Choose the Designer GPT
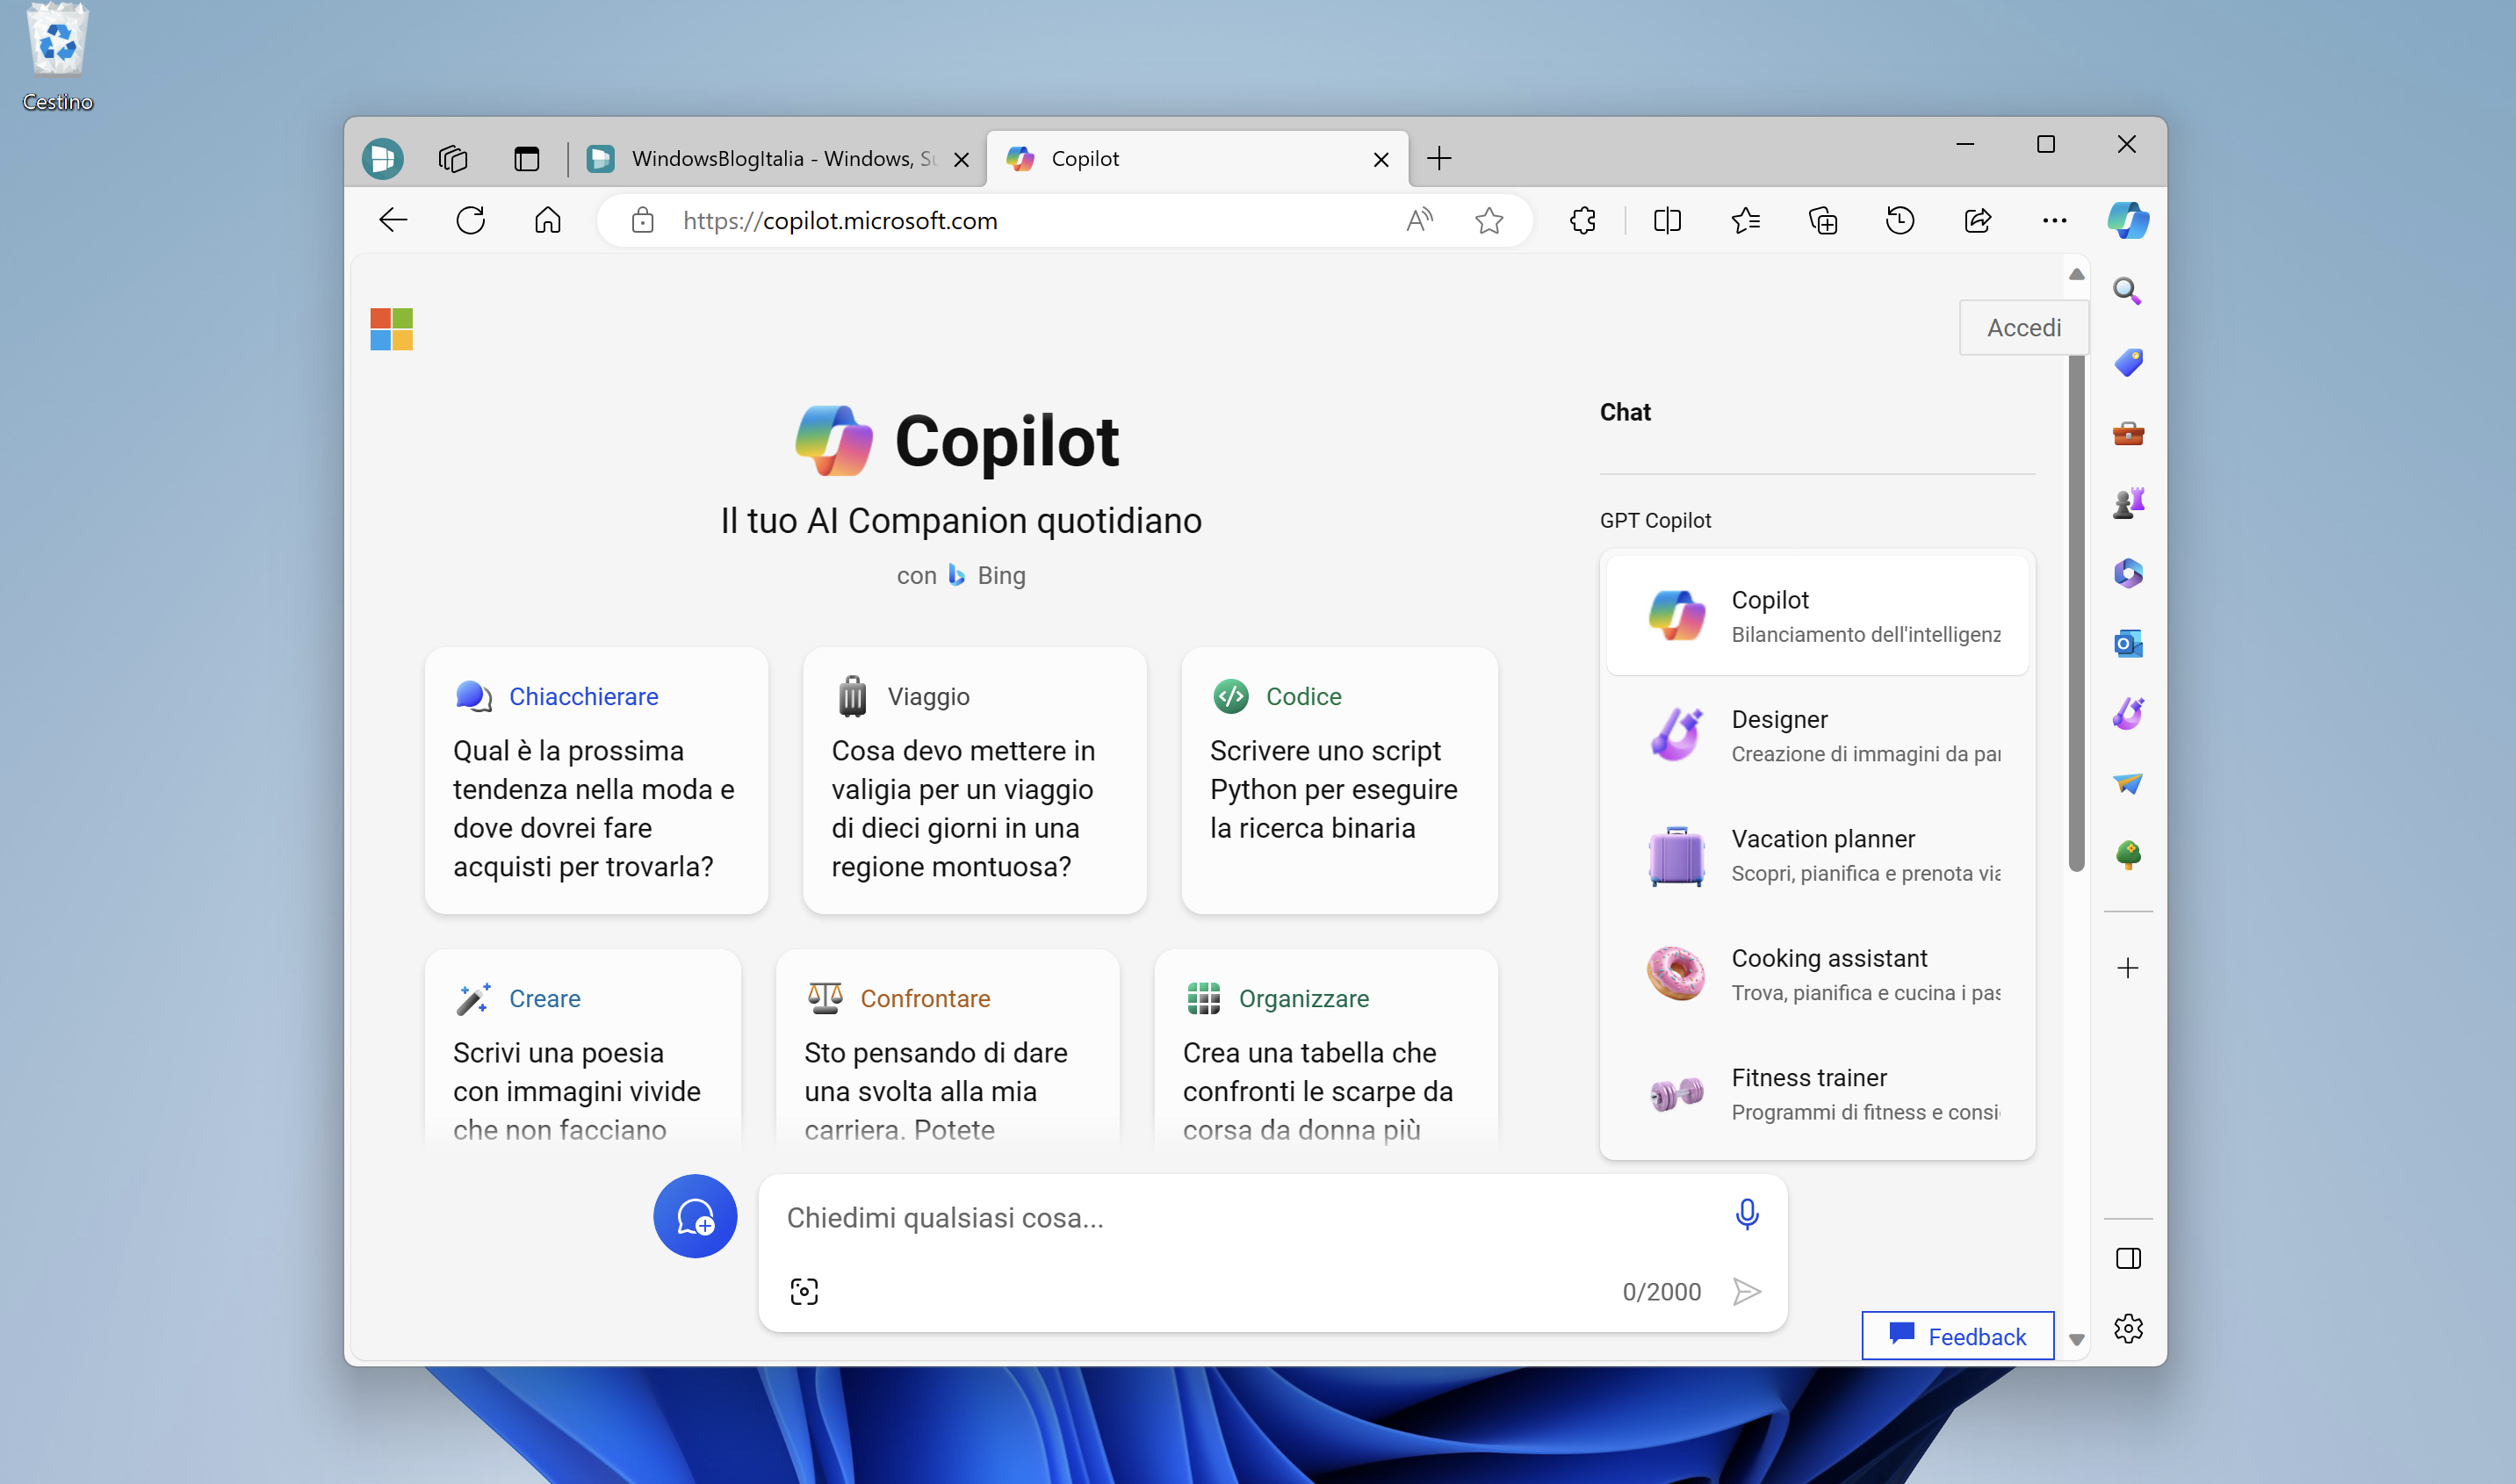This screenshot has height=1484, width=2516. coord(1817,735)
